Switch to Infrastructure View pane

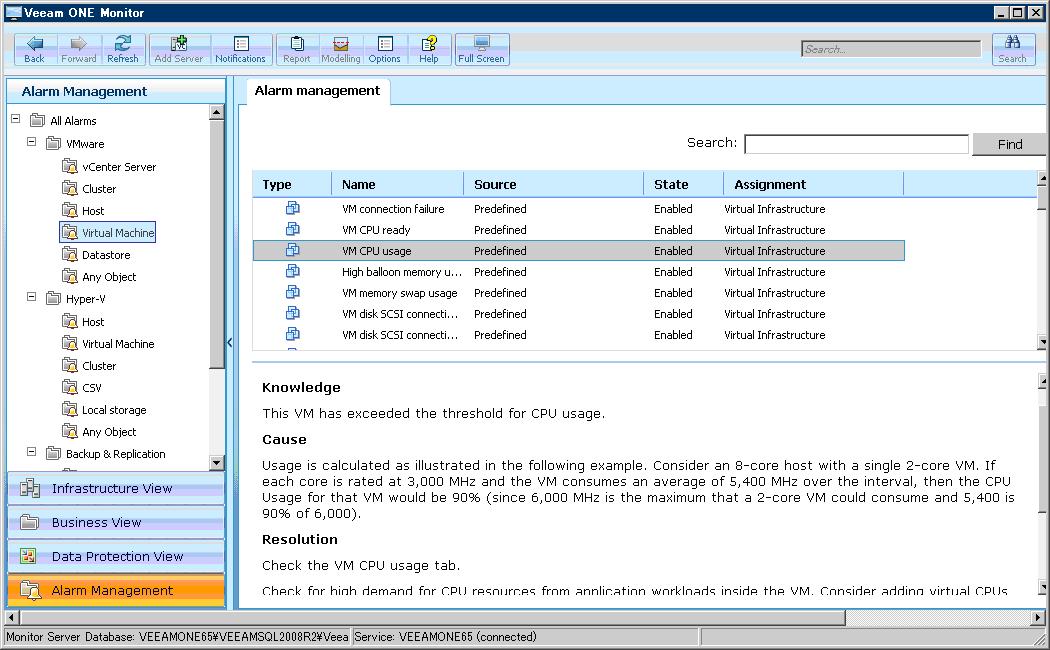(x=116, y=489)
